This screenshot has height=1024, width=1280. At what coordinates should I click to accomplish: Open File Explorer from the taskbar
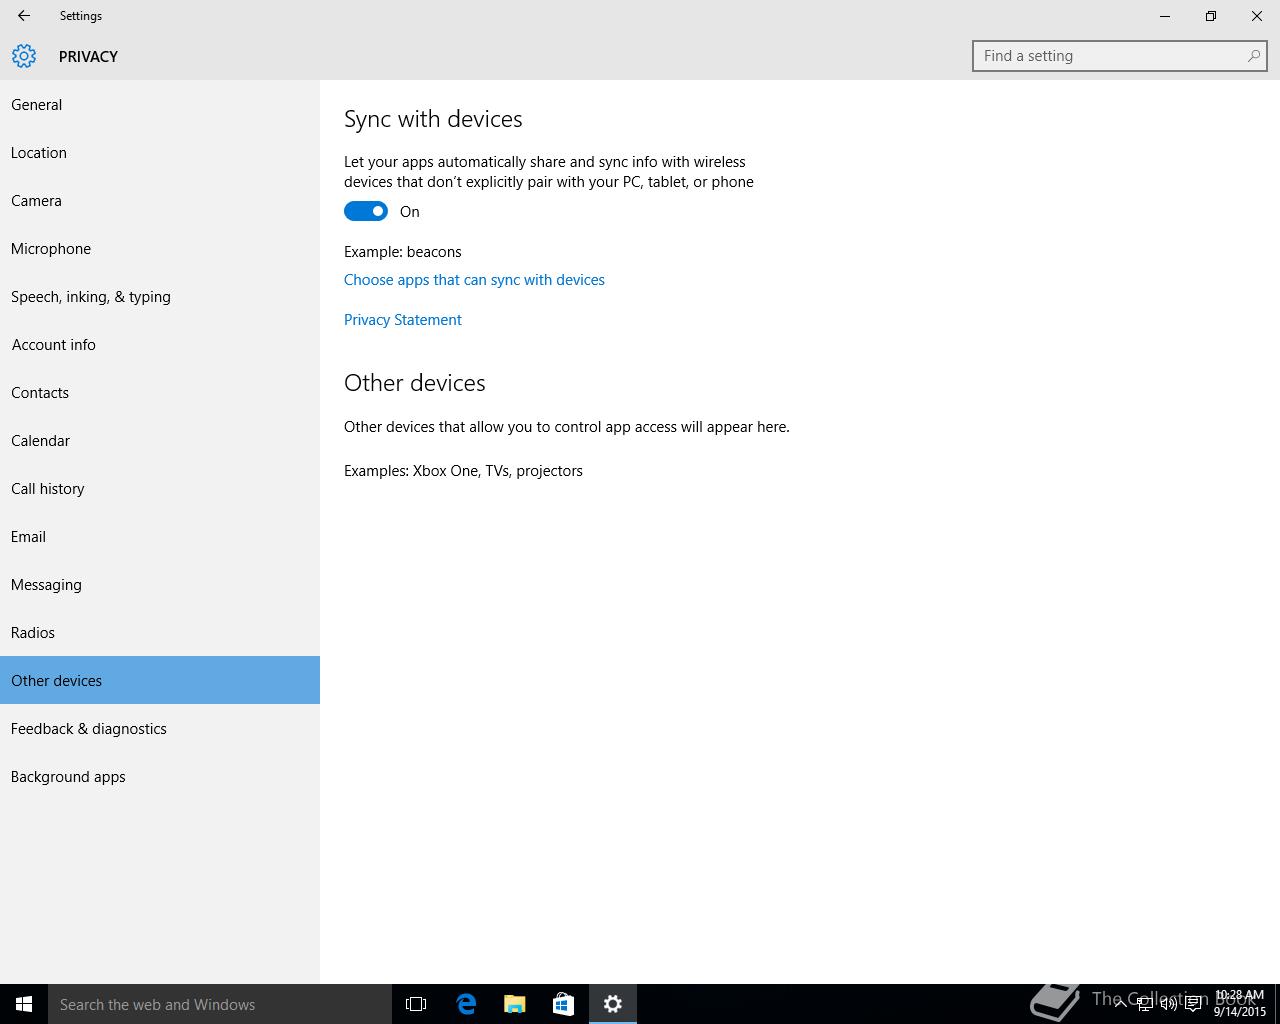(514, 1004)
